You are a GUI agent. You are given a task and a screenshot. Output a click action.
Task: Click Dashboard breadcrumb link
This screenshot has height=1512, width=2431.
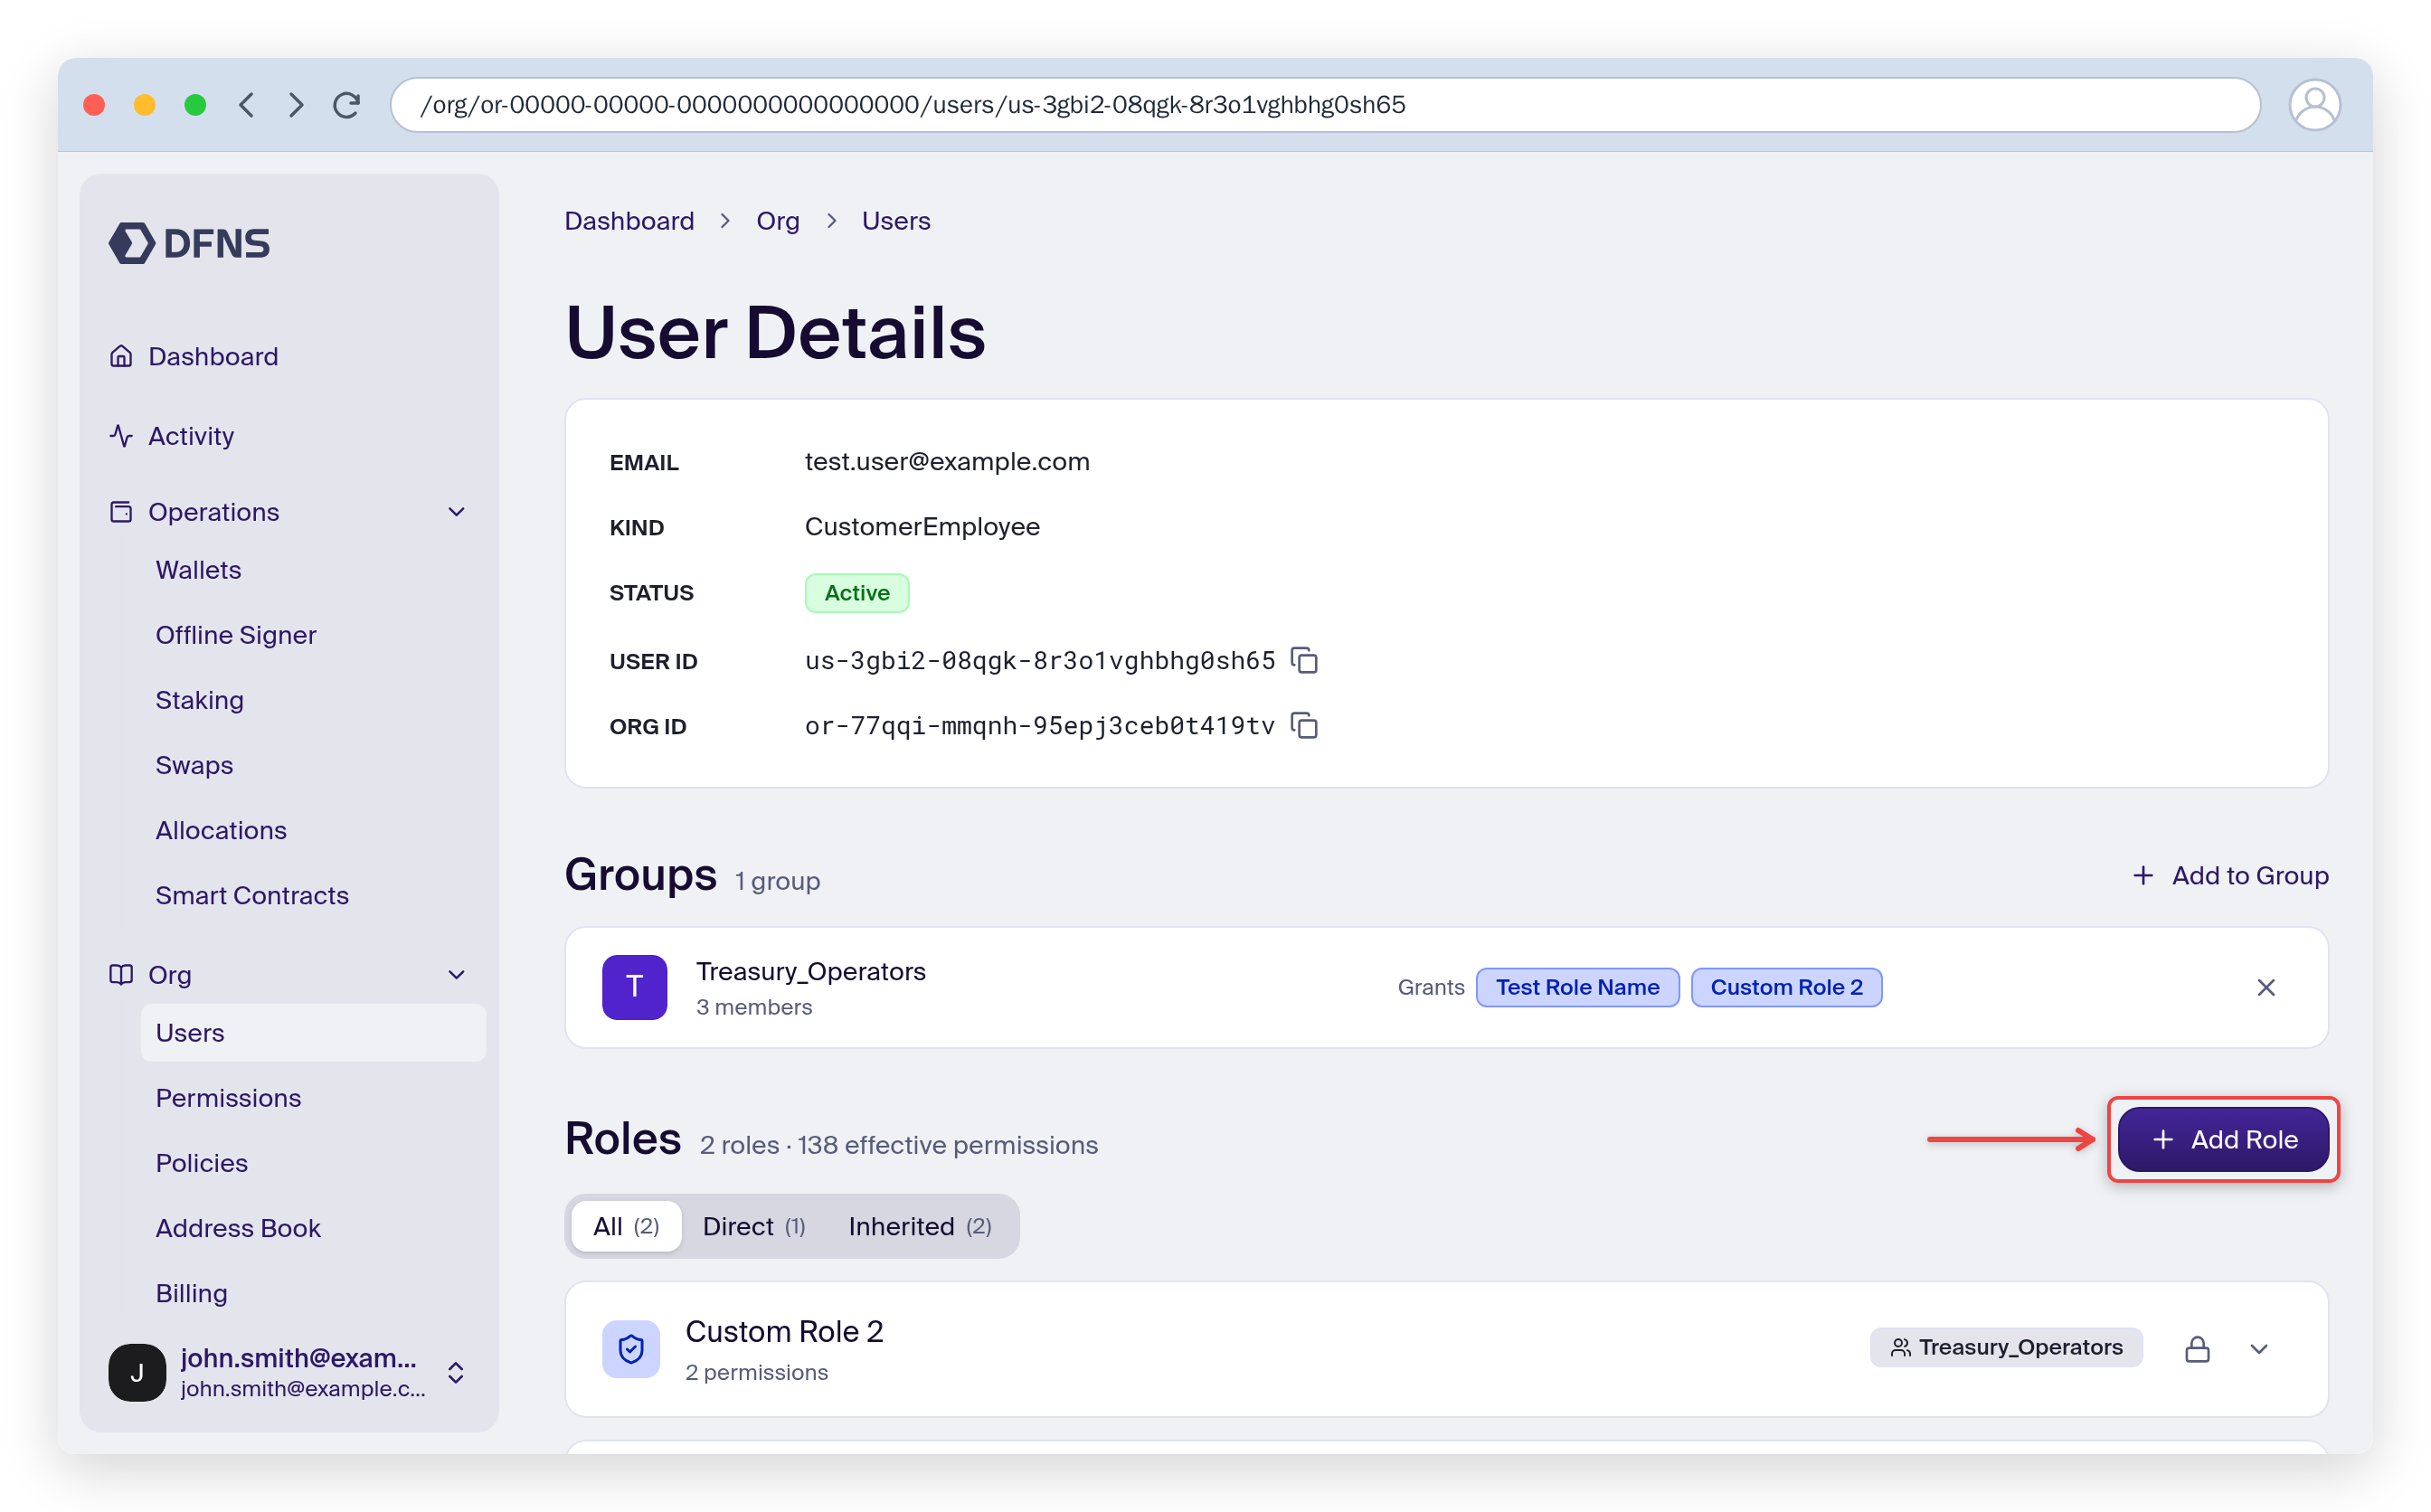click(x=629, y=221)
